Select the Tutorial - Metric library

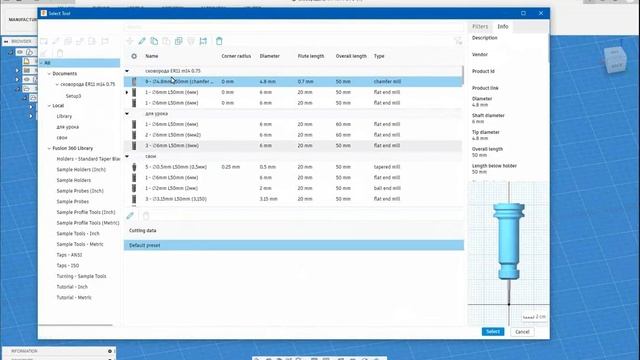point(74,298)
